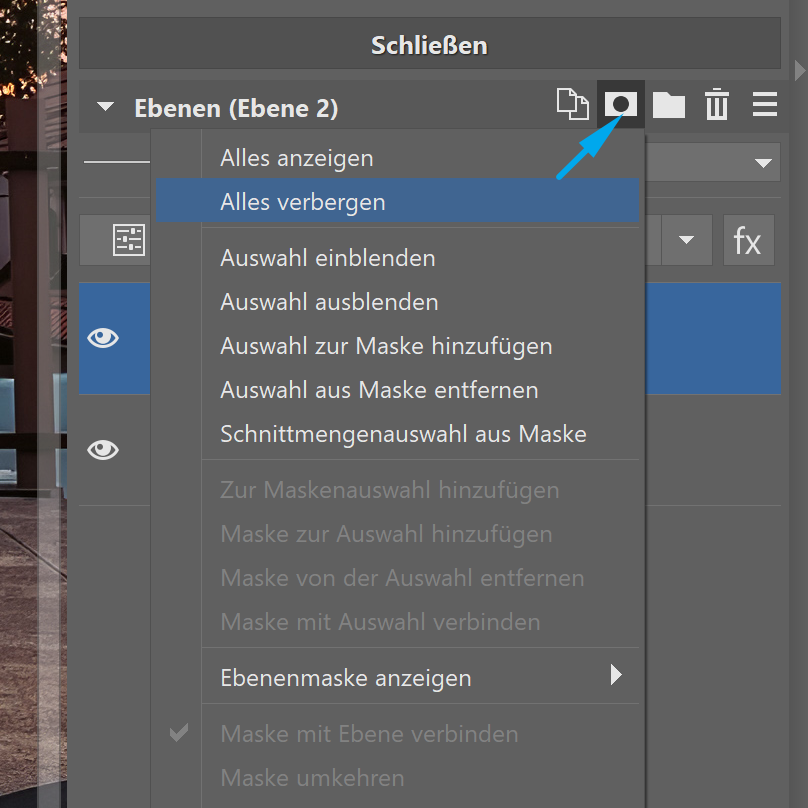Click the duplicate layer icon
Image resolution: width=808 pixels, height=808 pixels.
tap(572, 105)
